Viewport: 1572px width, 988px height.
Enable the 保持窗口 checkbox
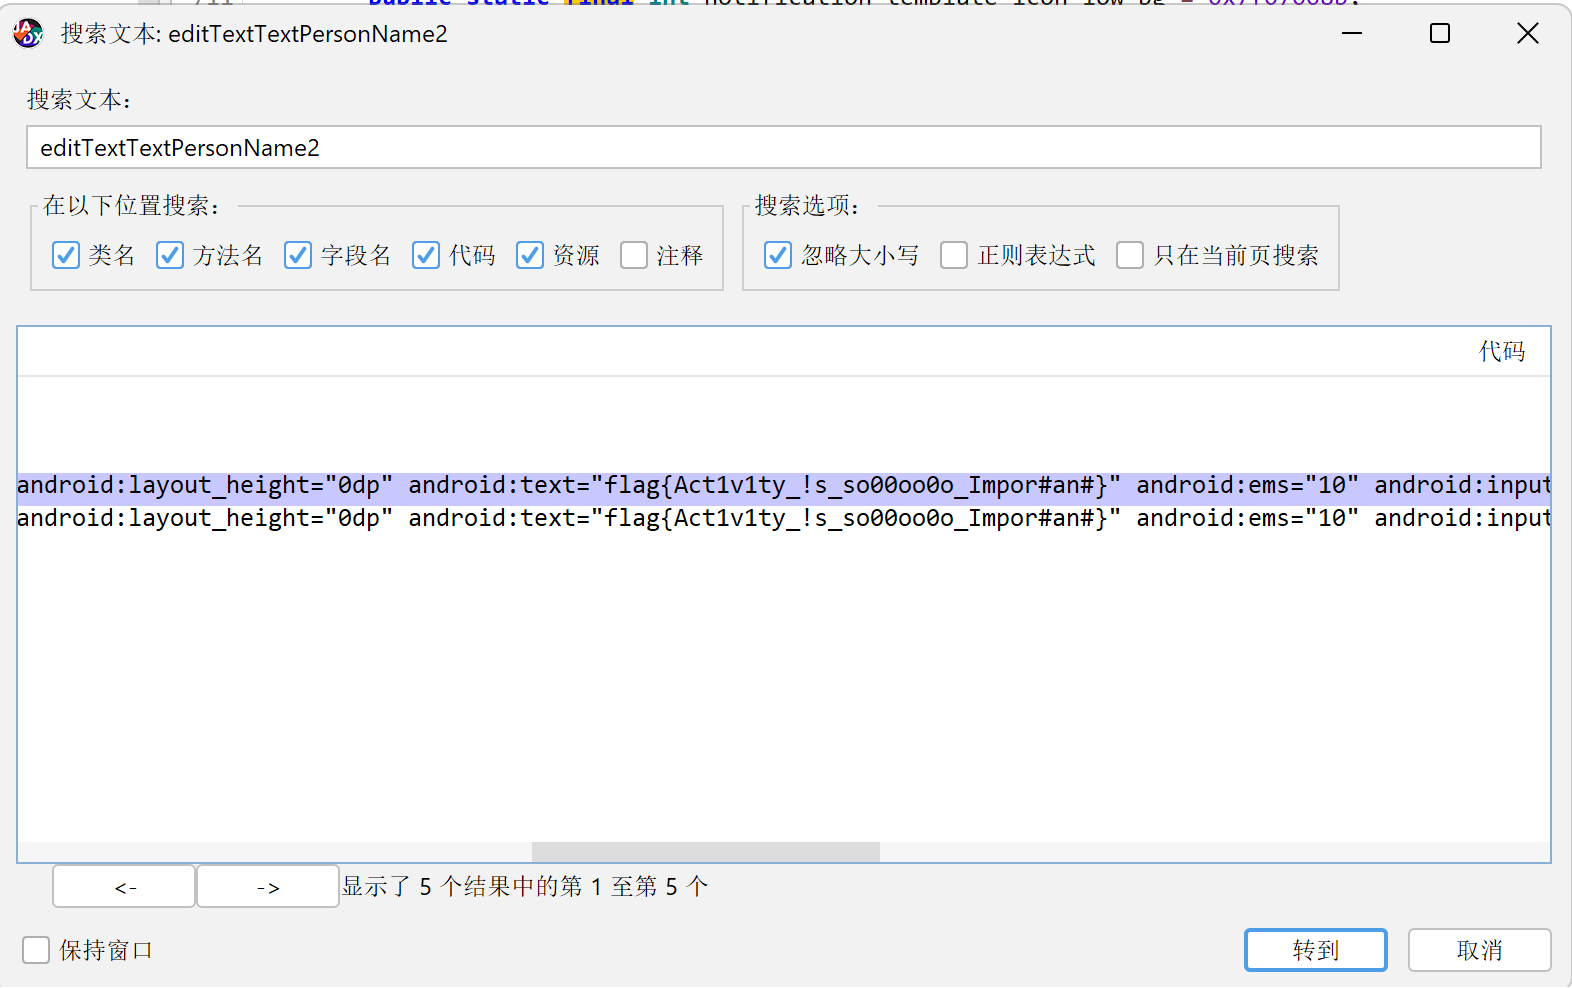click(x=36, y=950)
